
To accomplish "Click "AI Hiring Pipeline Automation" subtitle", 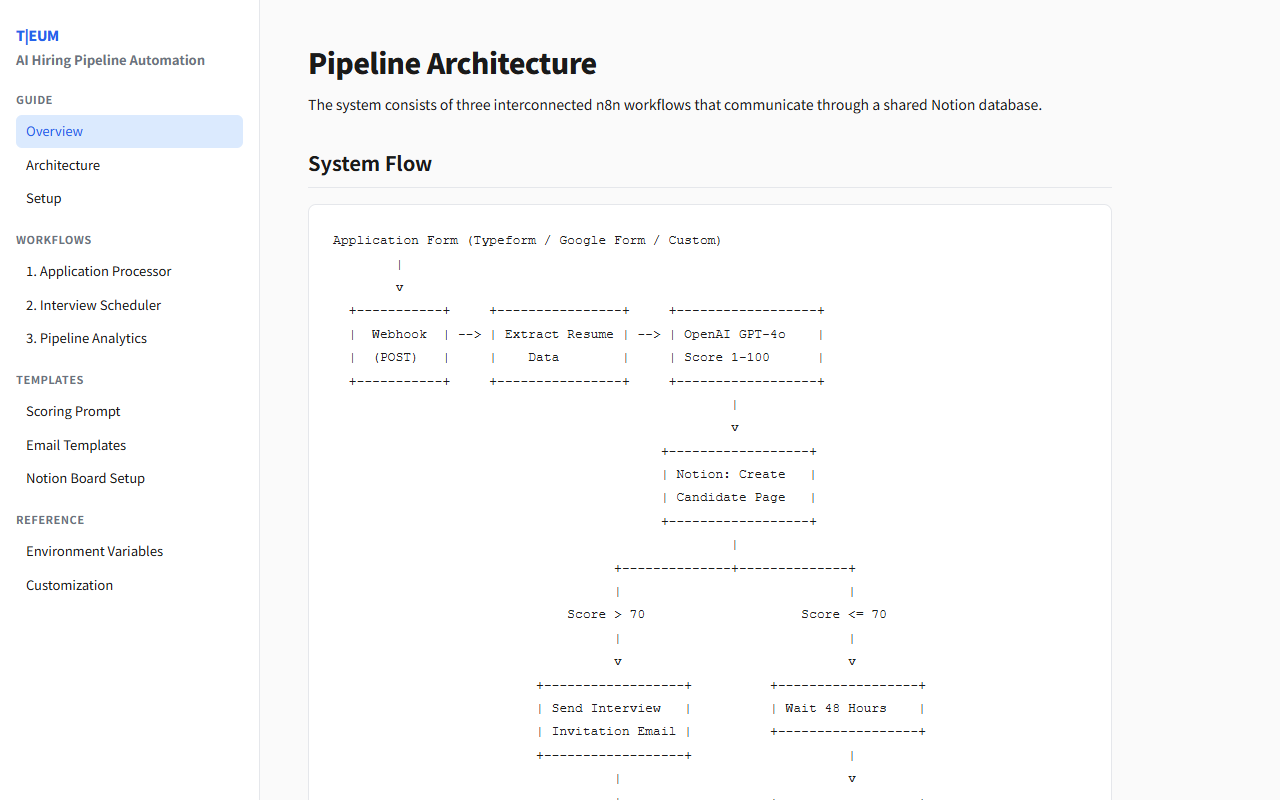I will 110,60.
